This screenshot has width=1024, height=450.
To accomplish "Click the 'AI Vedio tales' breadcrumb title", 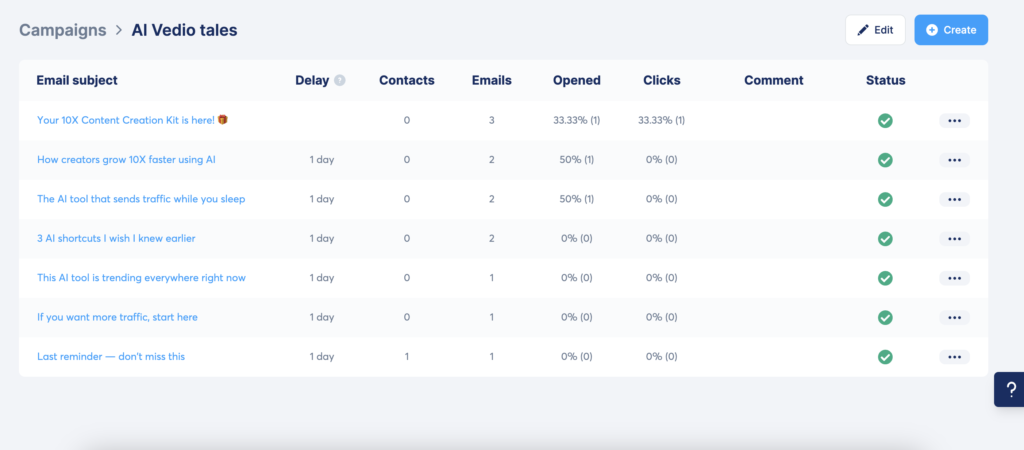I will click(184, 30).
